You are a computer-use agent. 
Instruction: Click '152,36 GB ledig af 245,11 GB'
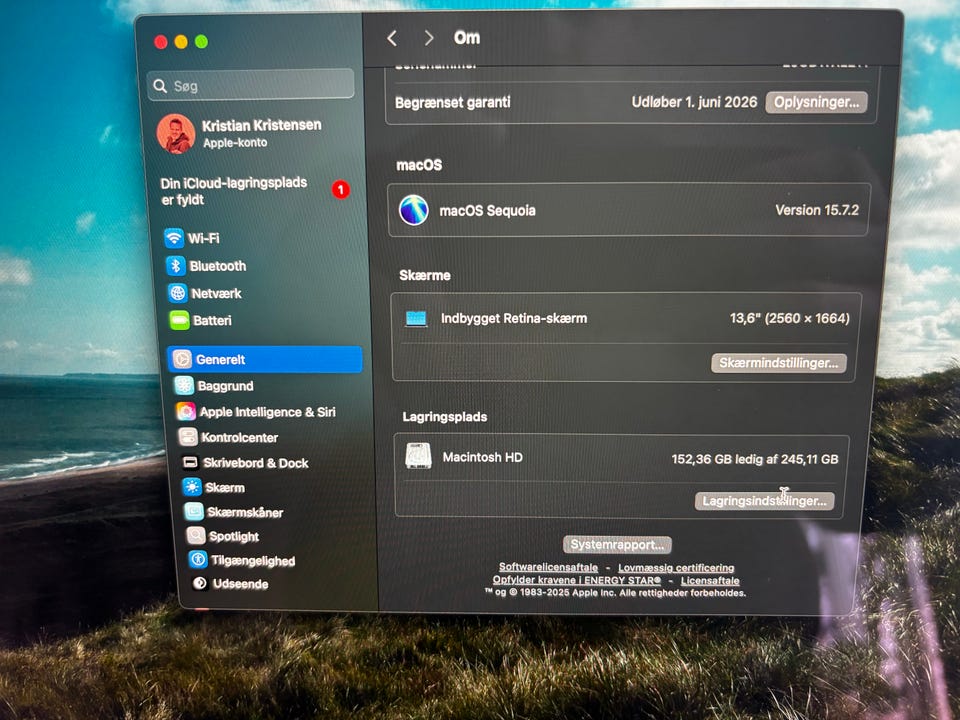click(x=755, y=459)
